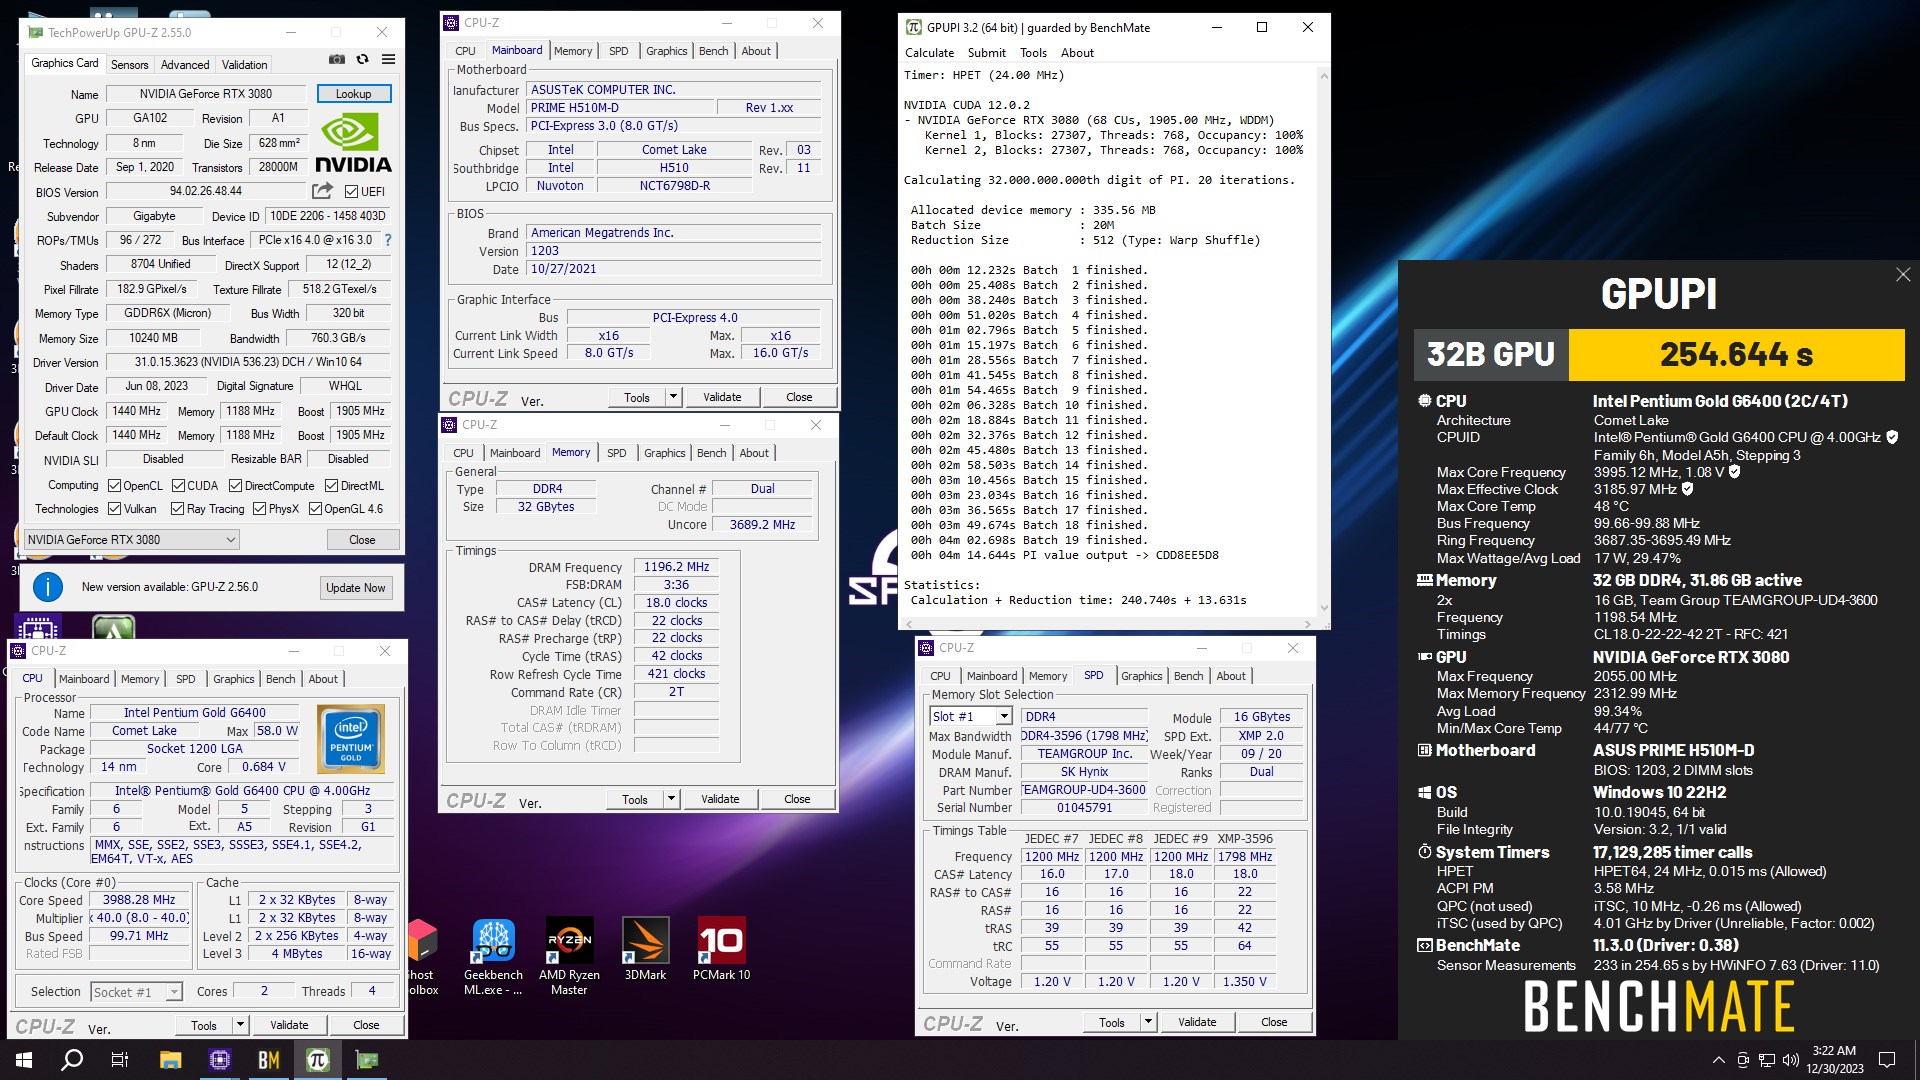Toggle the OpenGL 4.6 checkbox
This screenshot has width=1920, height=1080.
pos(315,509)
